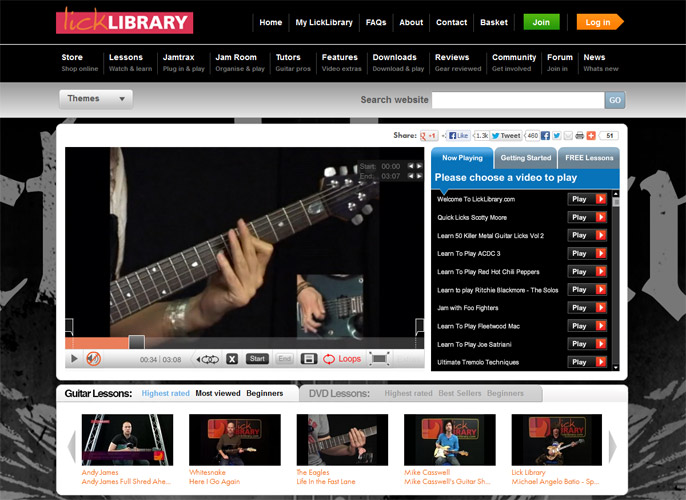This screenshot has height=500, width=686.
Task: Open the Jamtrax menu
Action: (x=183, y=63)
